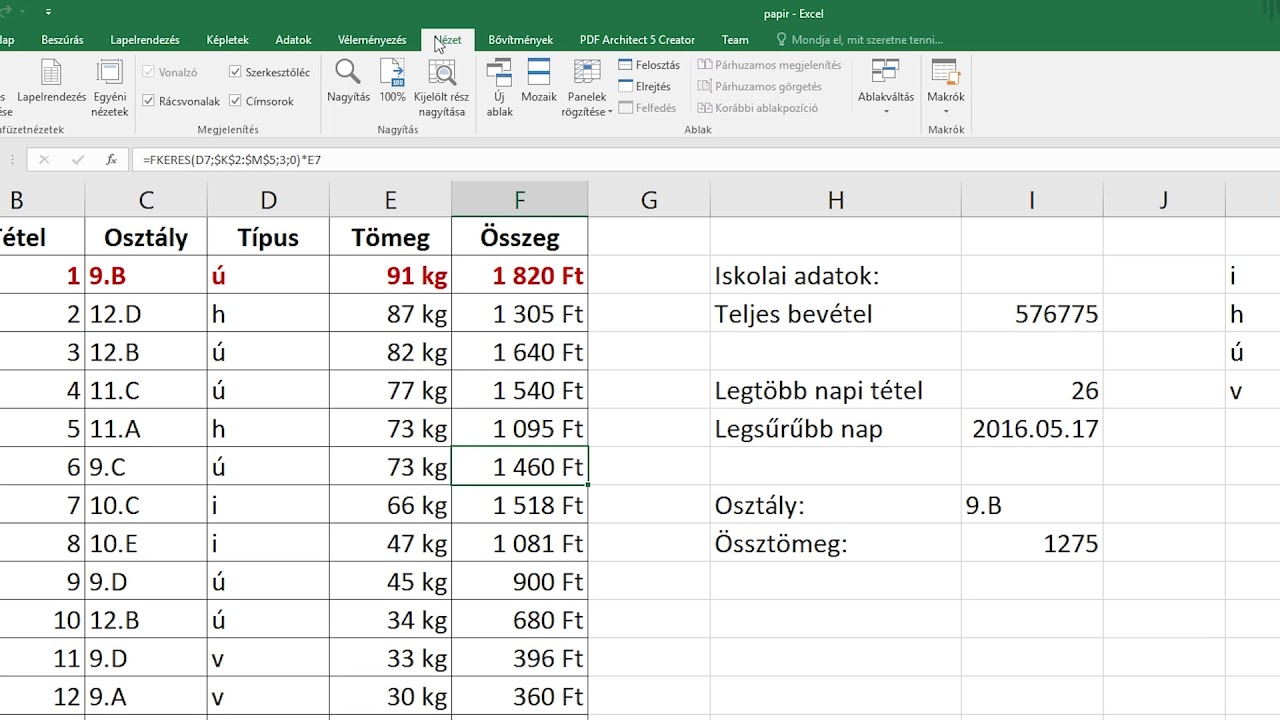The image size is (1280, 720).
Task: Open the Bővítmények ribbon tab
Action: pyautogui.click(x=520, y=40)
